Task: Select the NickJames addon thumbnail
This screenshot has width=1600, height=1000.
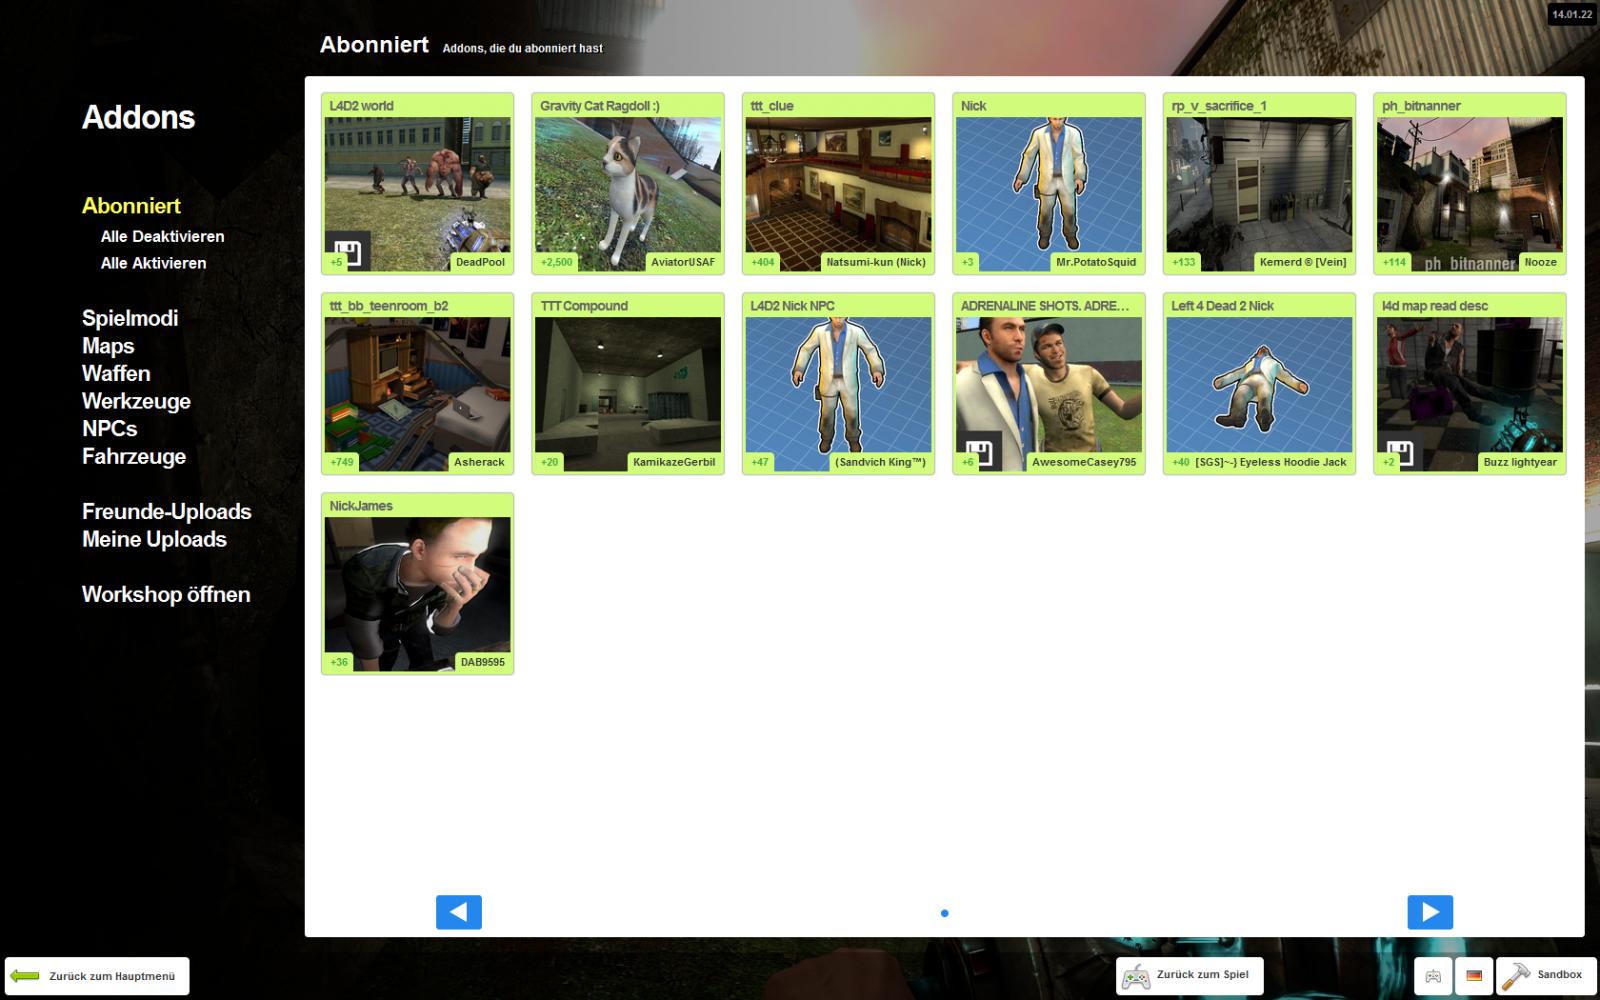Action: (417, 585)
